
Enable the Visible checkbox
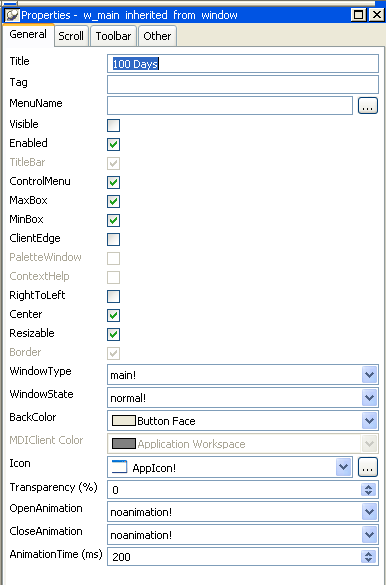pyautogui.click(x=113, y=125)
